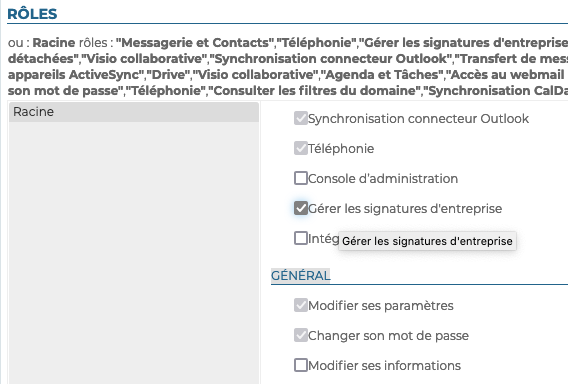Click the Modifier ses informations label text
Screen dimensions: 568x384
pyautogui.click(x=384, y=366)
